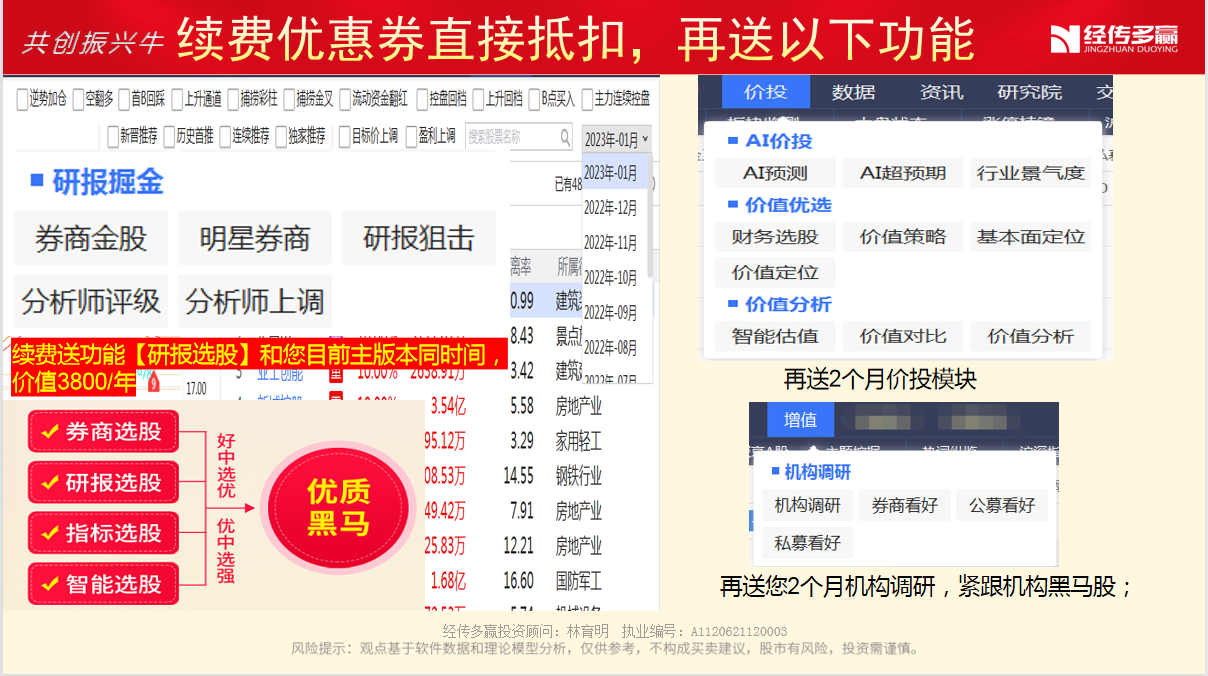The image size is (1208, 676).
Task: Click the red 研报选股 button
Action: click(x=103, y=482)
